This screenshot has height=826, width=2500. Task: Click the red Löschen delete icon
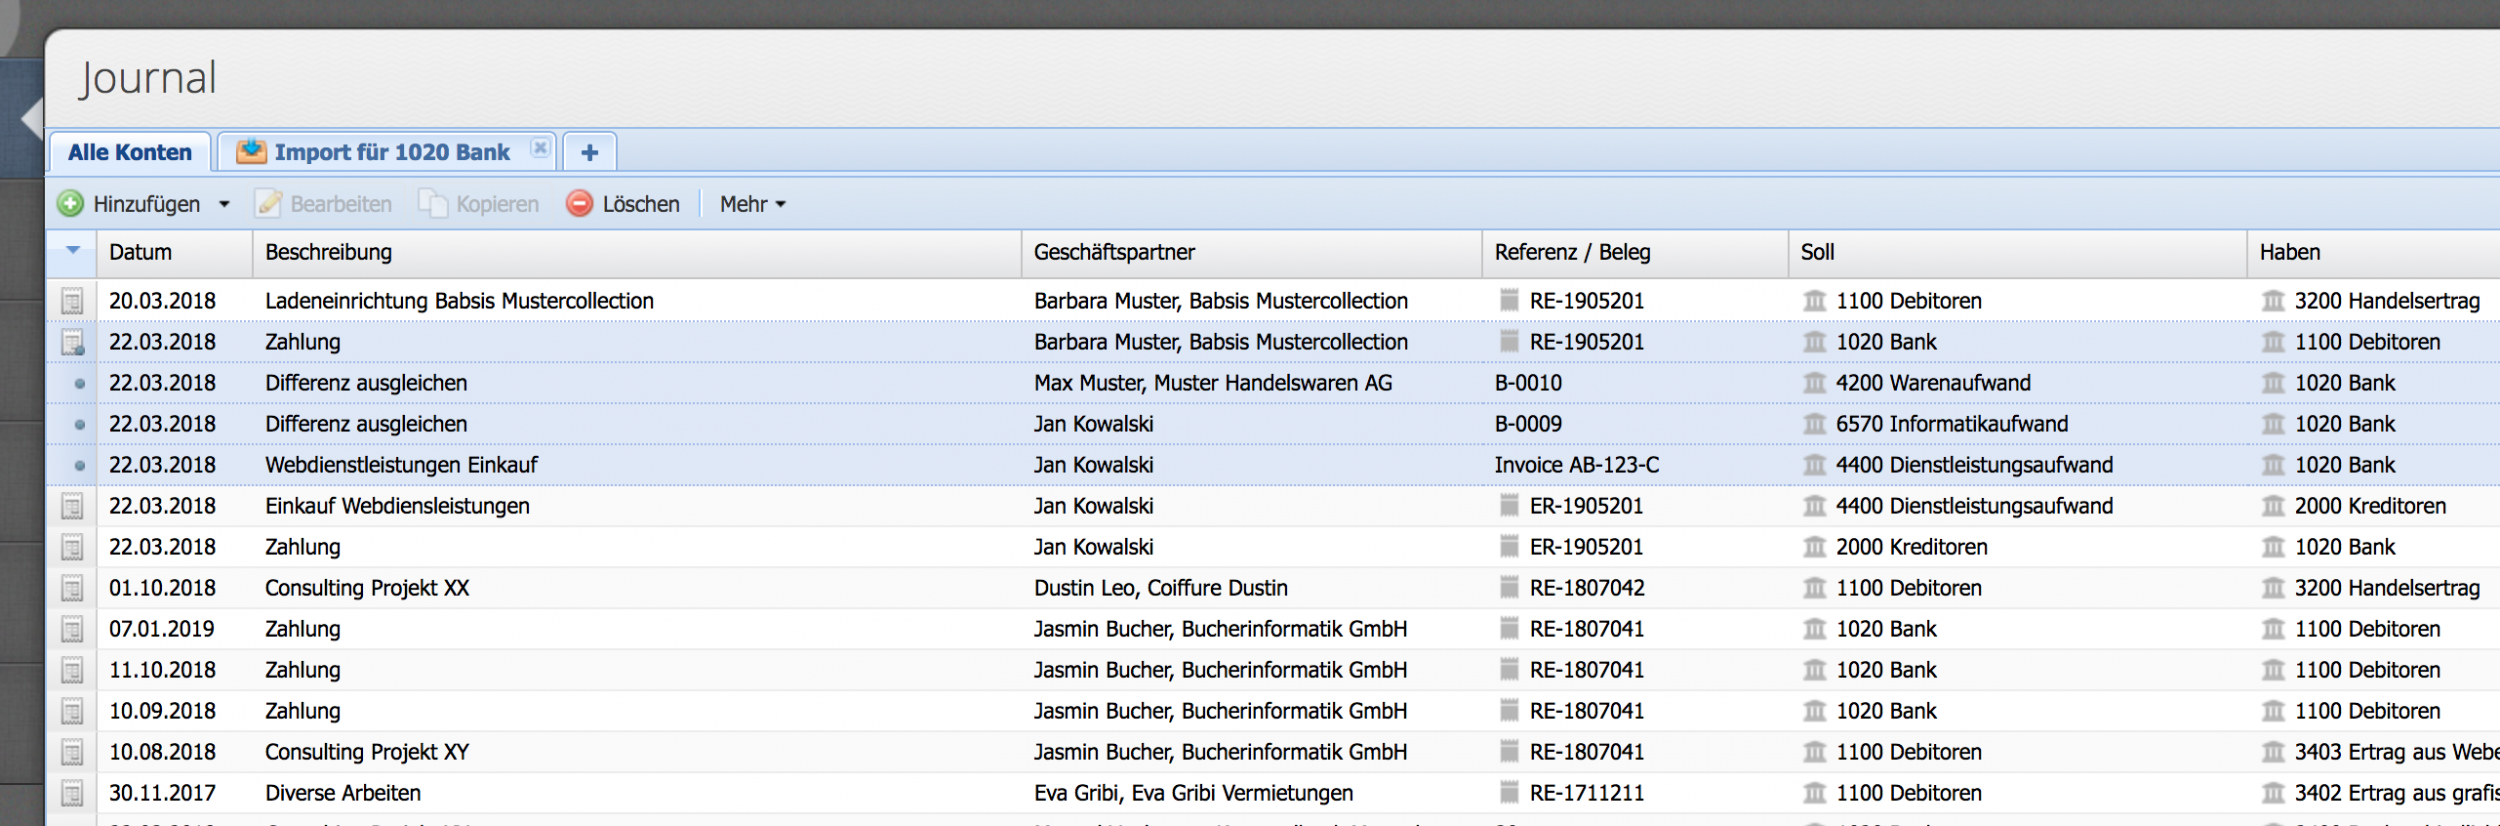click(579, 204)
